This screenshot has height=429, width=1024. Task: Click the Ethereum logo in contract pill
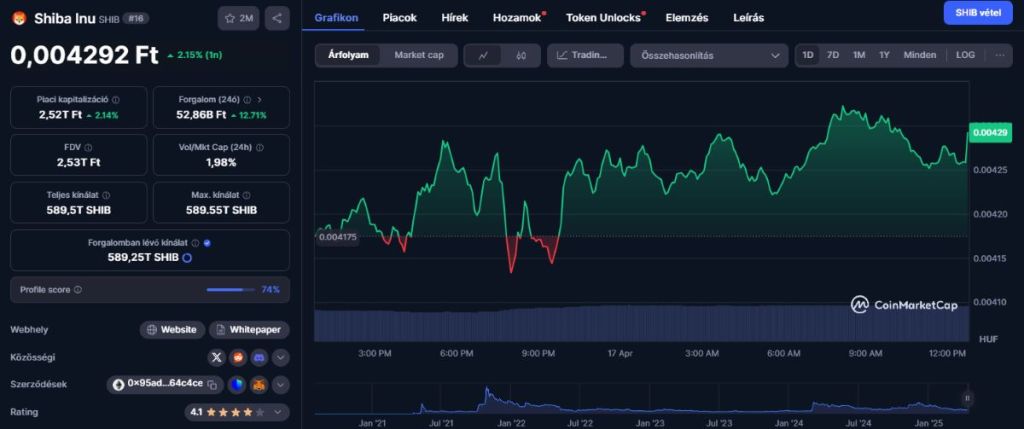(x=118, y=385)
